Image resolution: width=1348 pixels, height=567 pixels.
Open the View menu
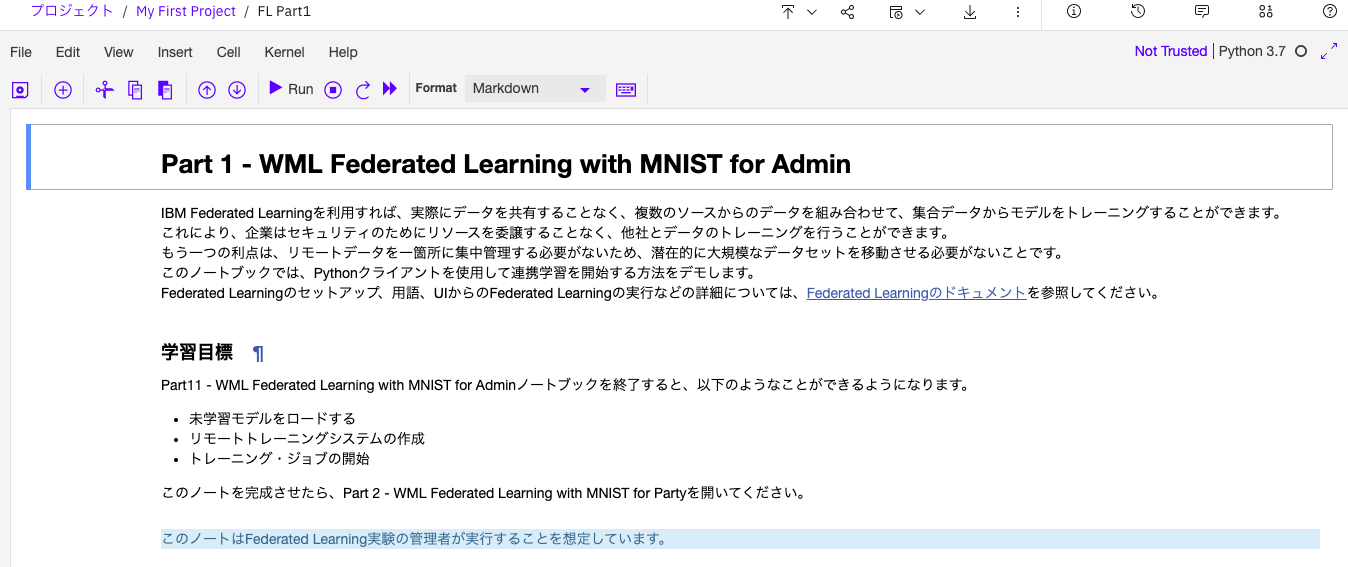coord(118,52)
